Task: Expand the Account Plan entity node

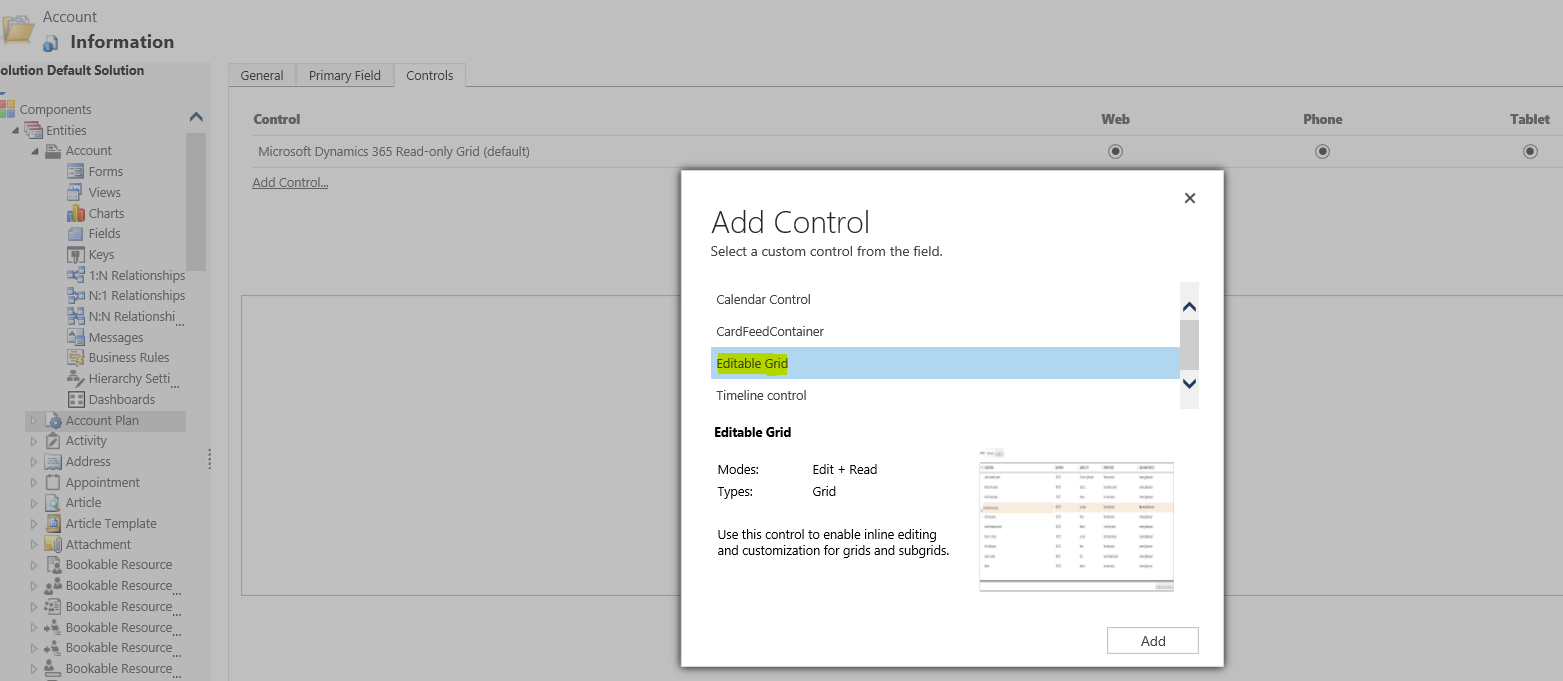Action: pyautogui.click(x=33, y=420)
